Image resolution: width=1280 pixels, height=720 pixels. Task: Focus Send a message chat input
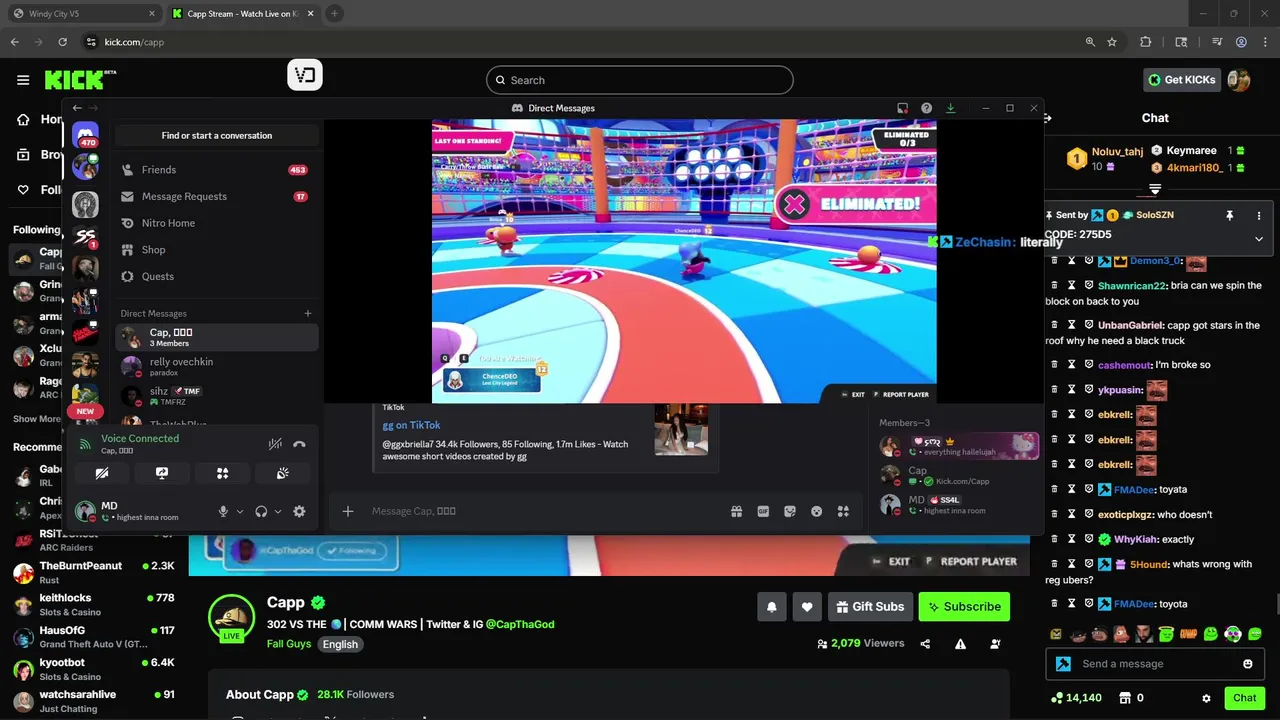[x=1155, y=663]
